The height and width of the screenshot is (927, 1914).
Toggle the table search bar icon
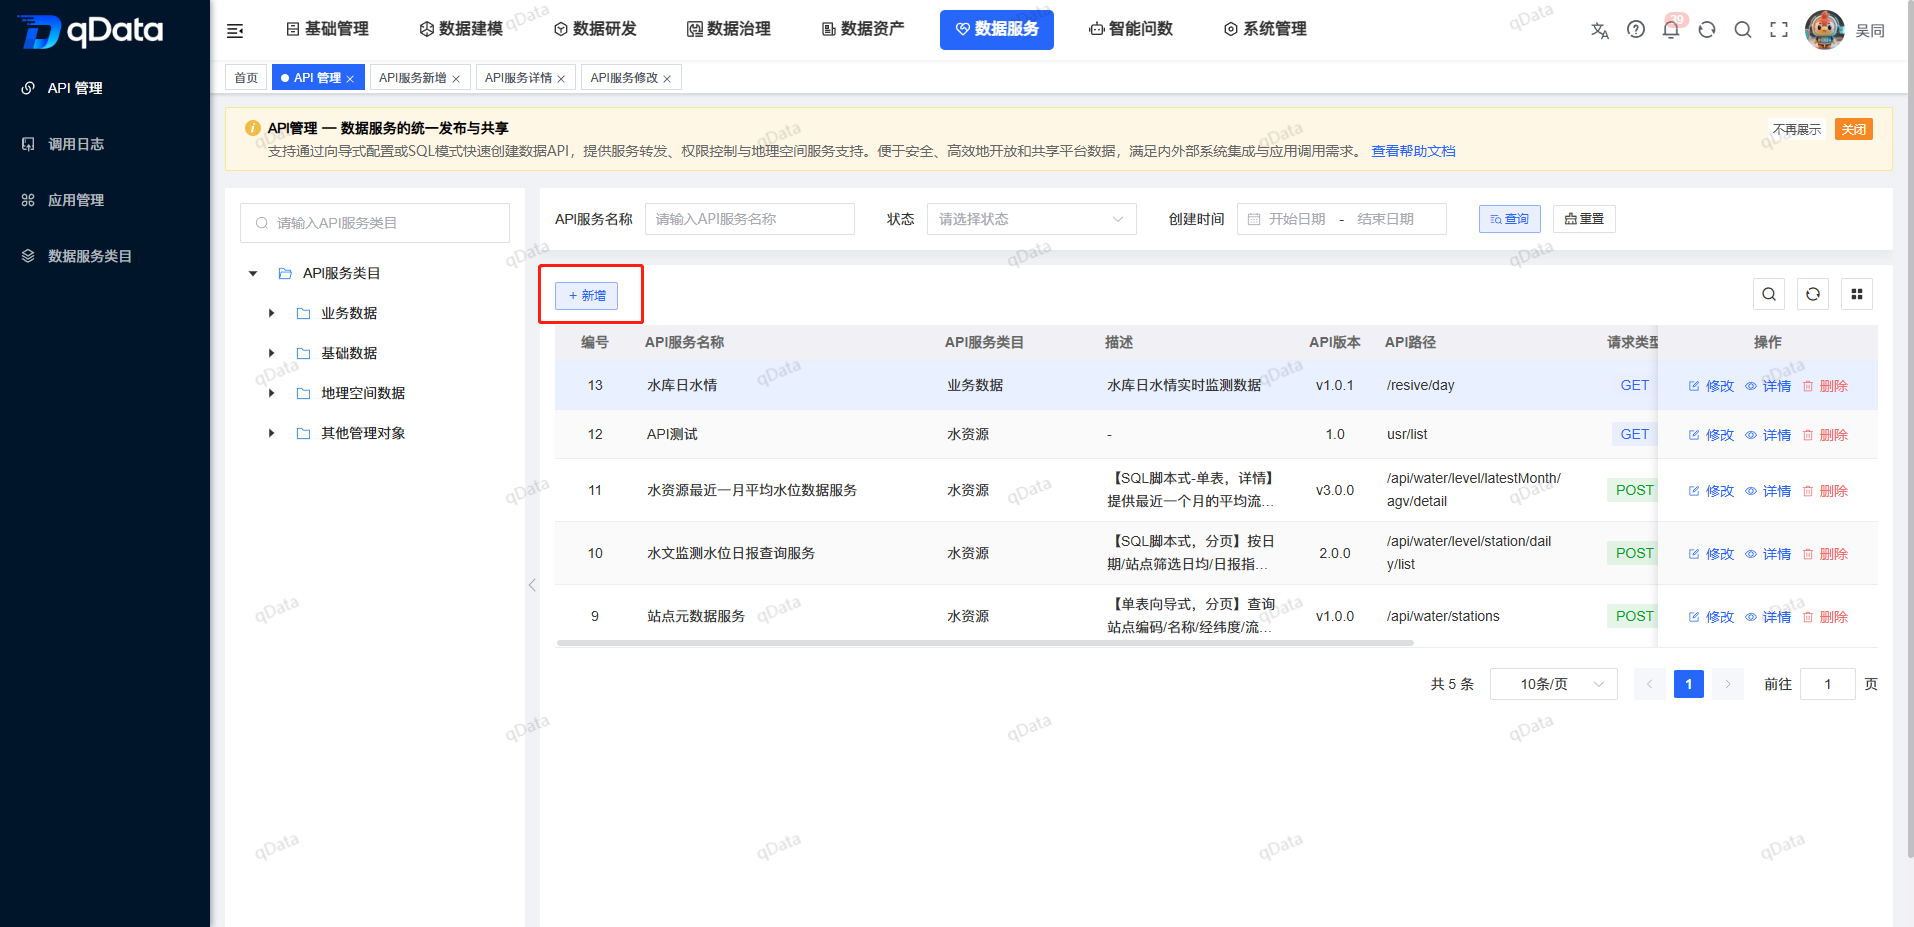(1769, 294)
